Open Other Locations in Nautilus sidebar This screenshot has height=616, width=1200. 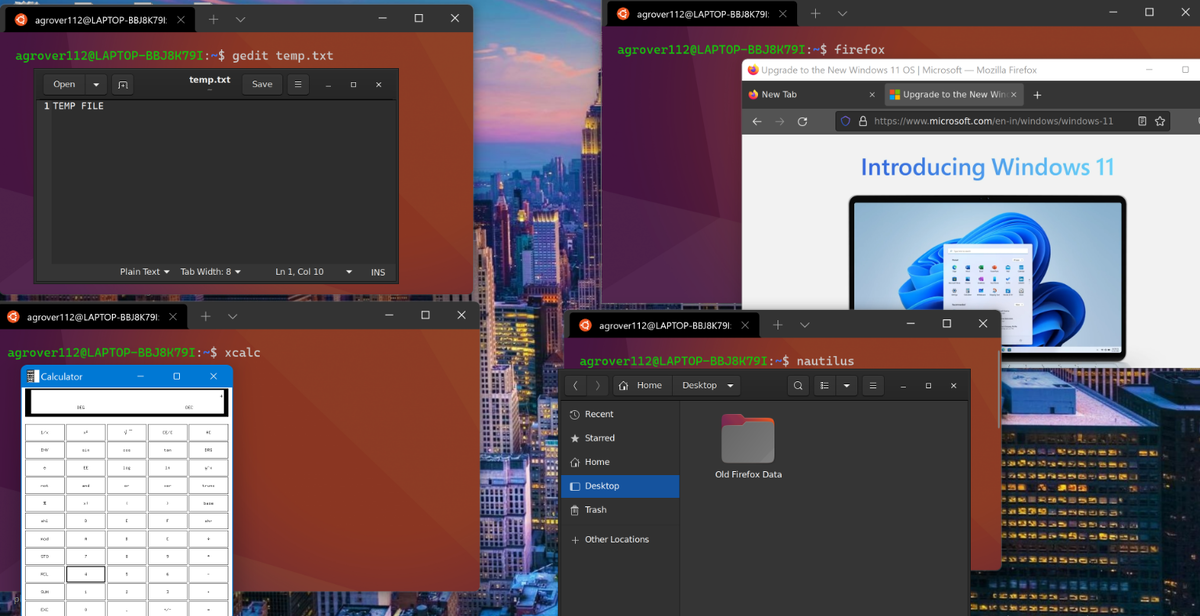620,540
